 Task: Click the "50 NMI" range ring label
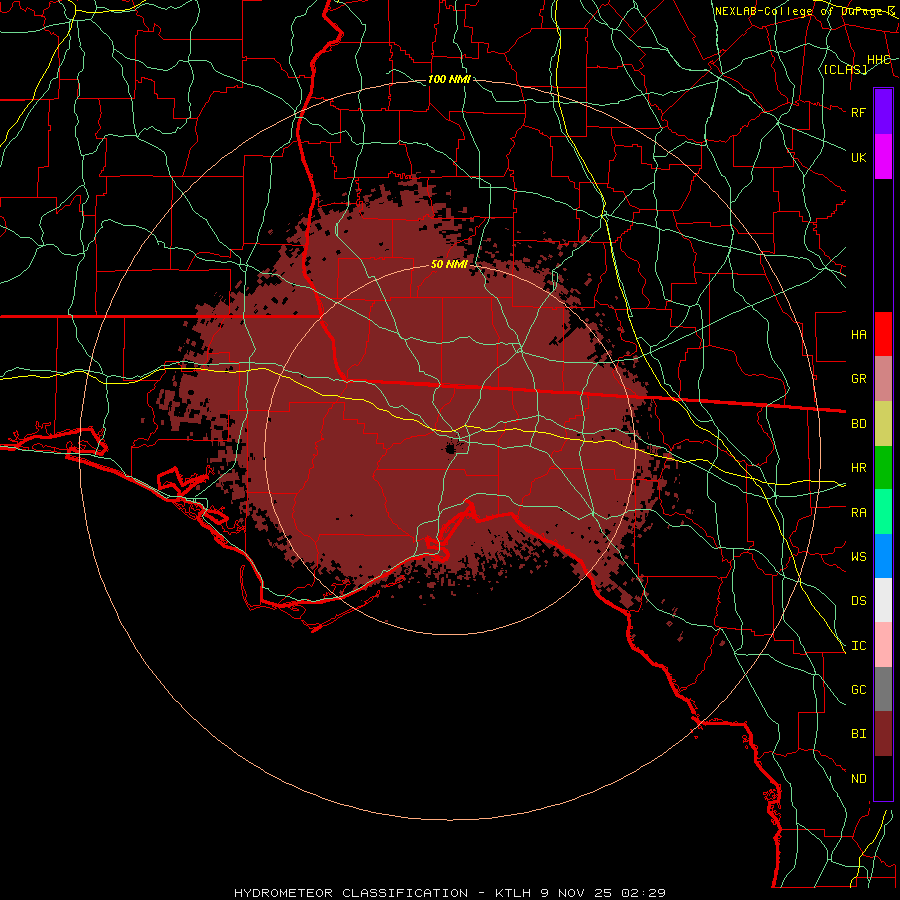[x=449, y=264]
